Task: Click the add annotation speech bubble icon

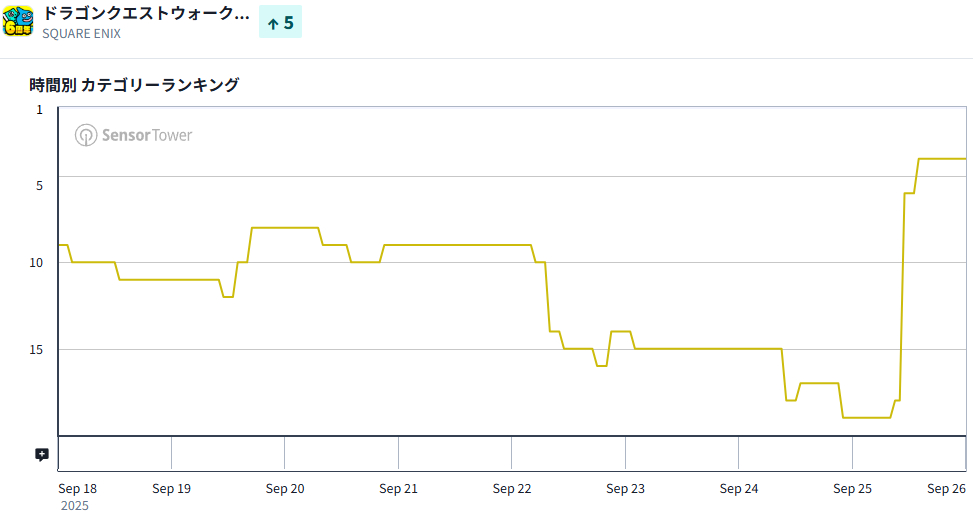Action: [x=42, y=454]
